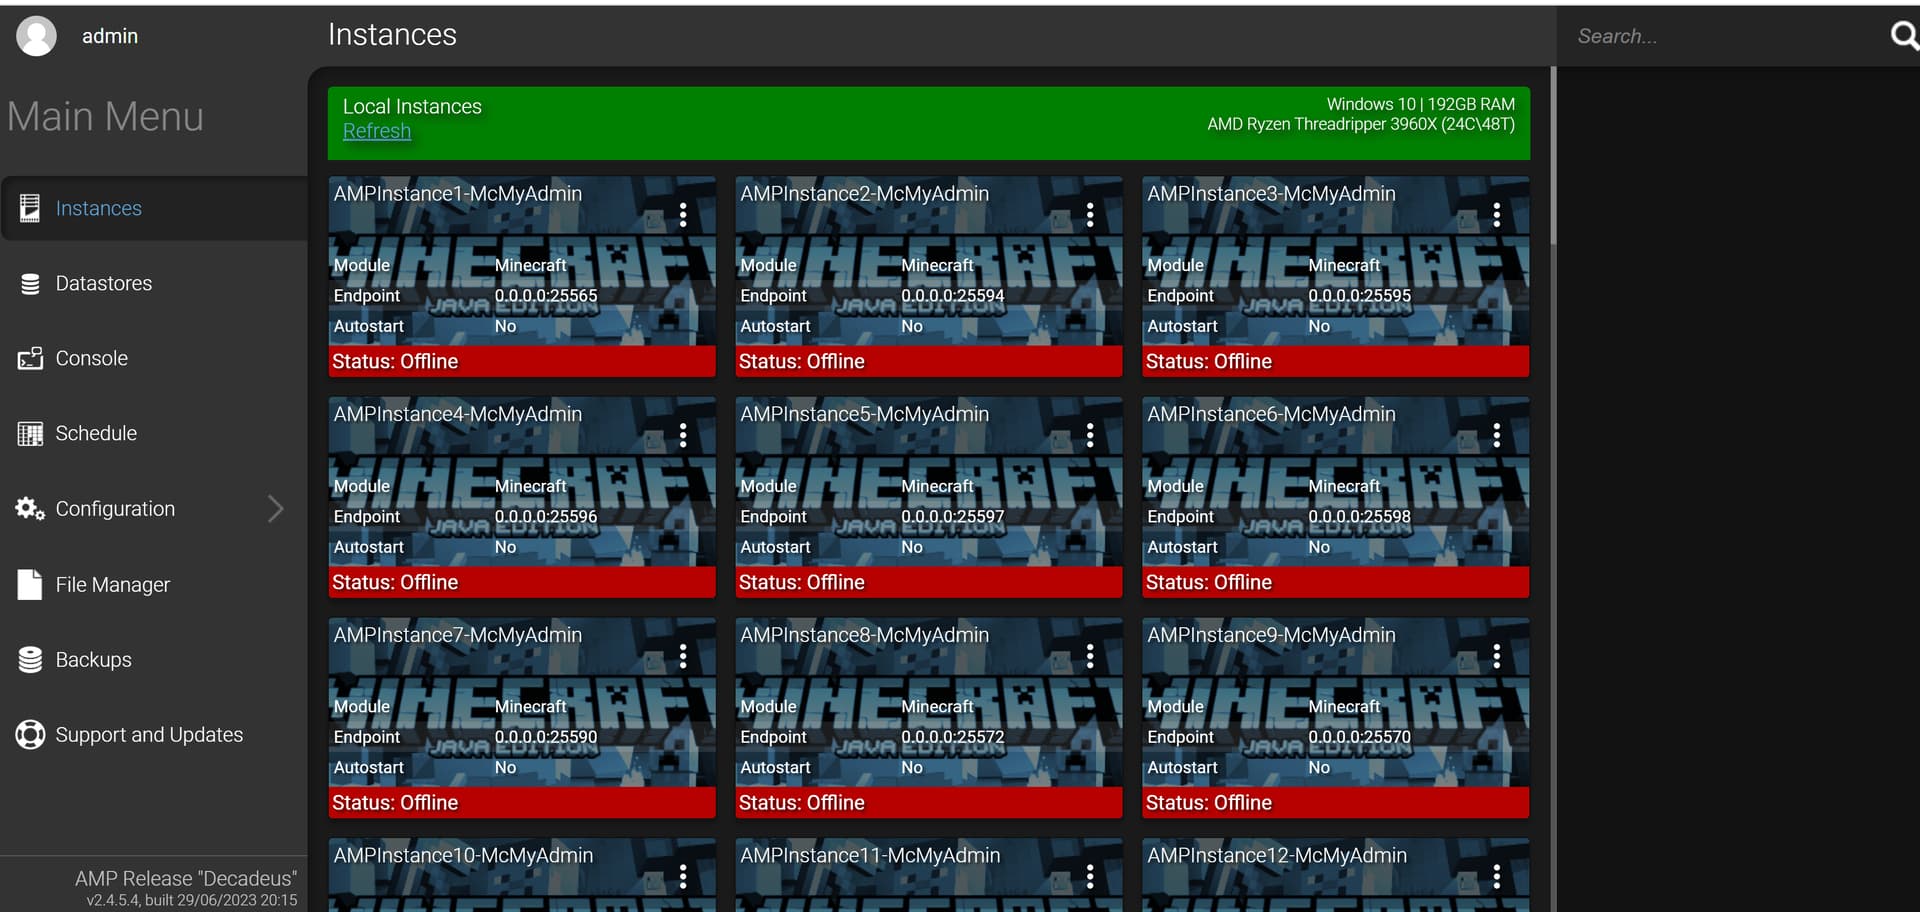Click endpoint 0.0.0.0:25590 value

546,737
